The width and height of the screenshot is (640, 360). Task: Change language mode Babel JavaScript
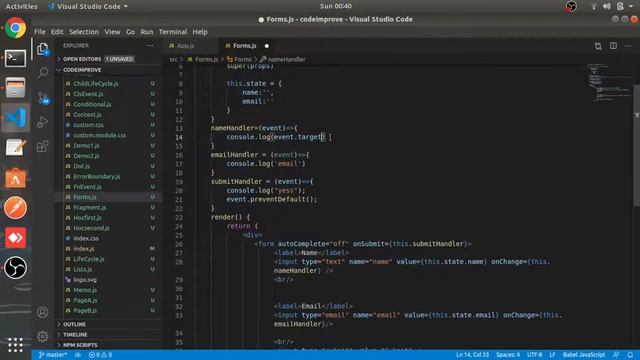pos(584,355)
